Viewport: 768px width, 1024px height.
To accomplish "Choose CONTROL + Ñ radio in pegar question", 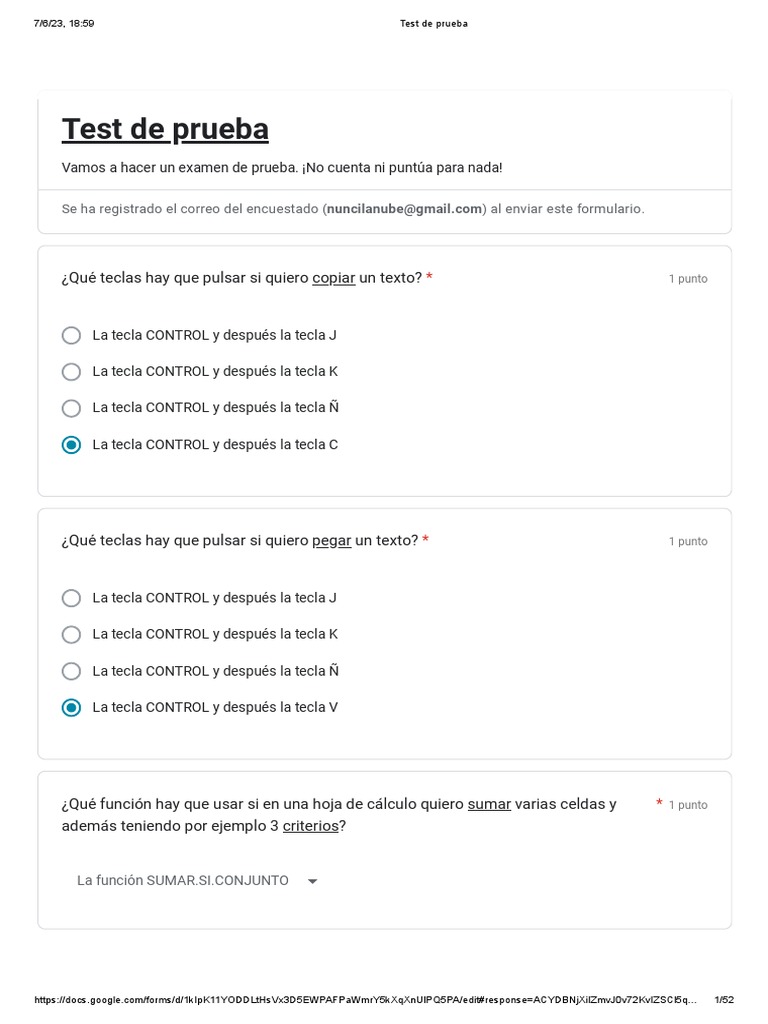I will (71, 671).
